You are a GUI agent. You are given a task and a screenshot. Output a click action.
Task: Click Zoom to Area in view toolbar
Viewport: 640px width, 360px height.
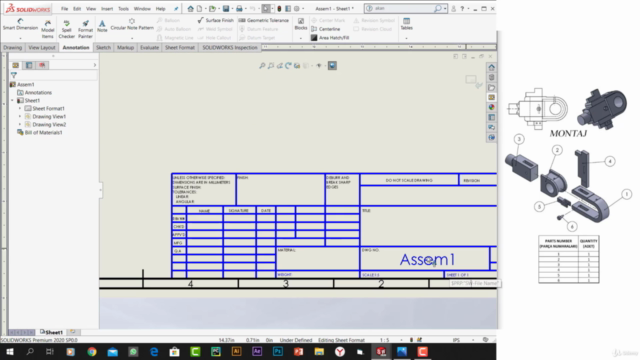click(271, 66)
